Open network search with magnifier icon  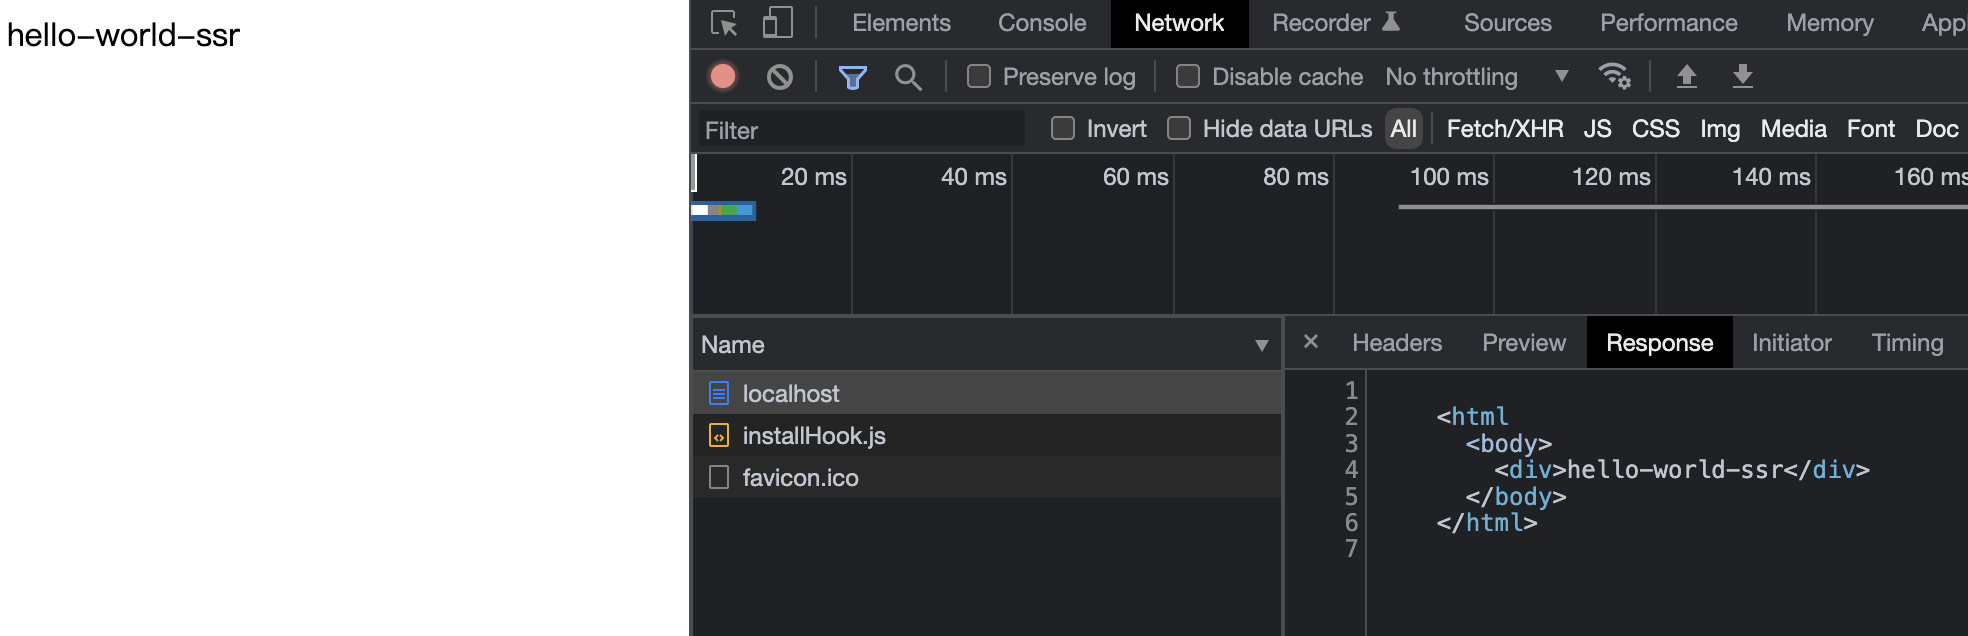click(x=908, y=77)
